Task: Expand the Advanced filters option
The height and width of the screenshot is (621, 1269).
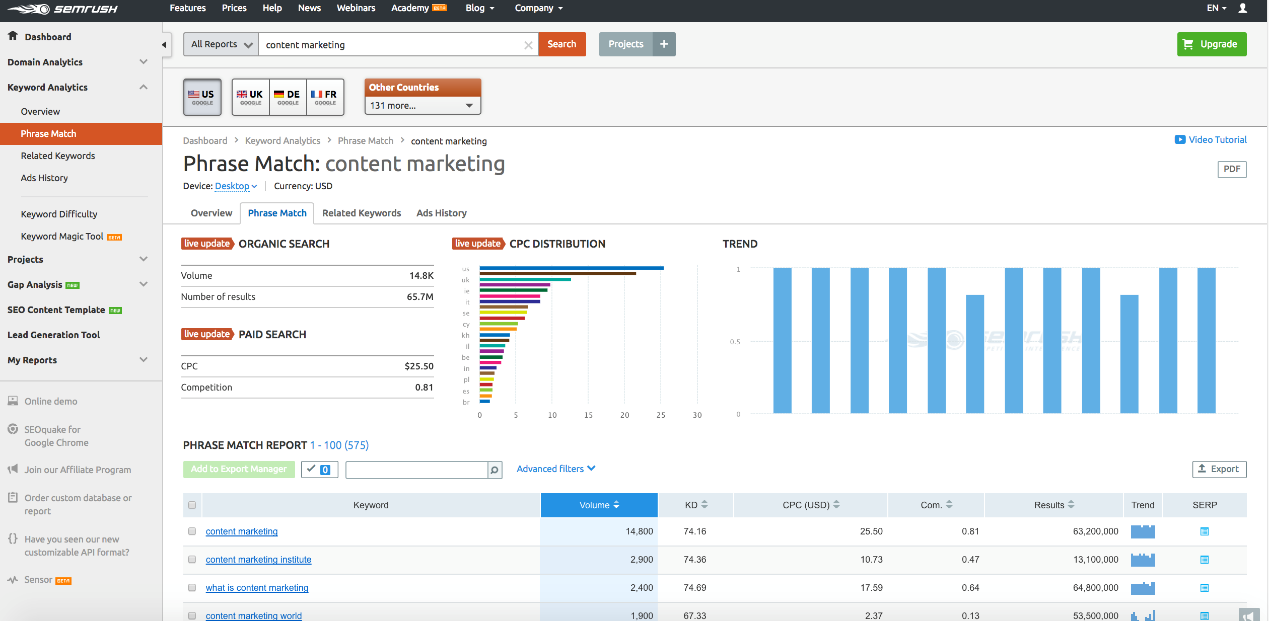Action: tap(556, 469)
